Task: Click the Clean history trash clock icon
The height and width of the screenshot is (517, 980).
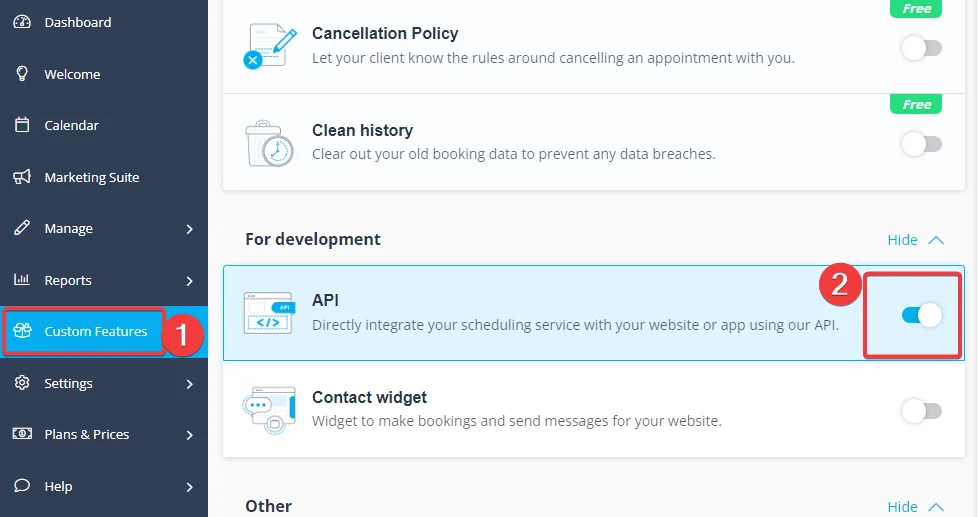Action: click(269, 144)
